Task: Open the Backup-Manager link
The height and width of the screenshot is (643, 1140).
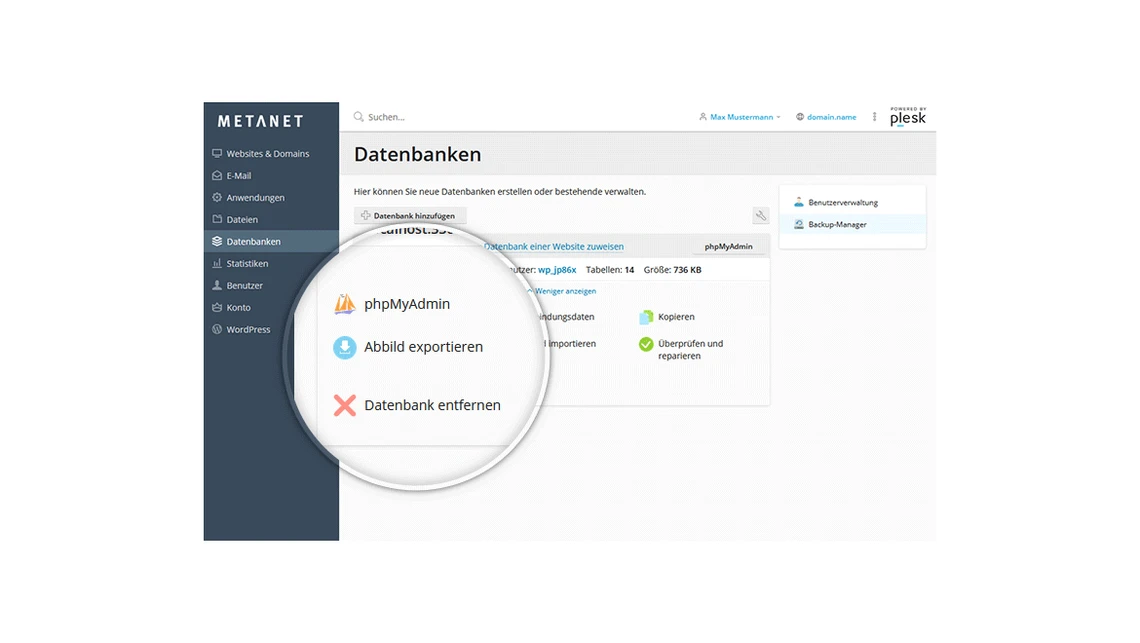Action: click(x=837, y=225)
